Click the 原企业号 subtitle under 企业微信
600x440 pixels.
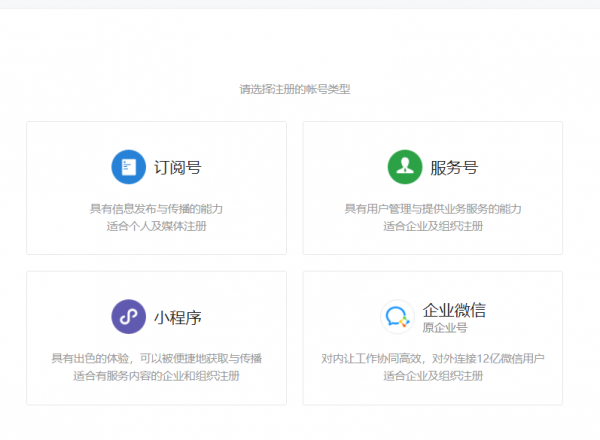[x=445, y=328]
